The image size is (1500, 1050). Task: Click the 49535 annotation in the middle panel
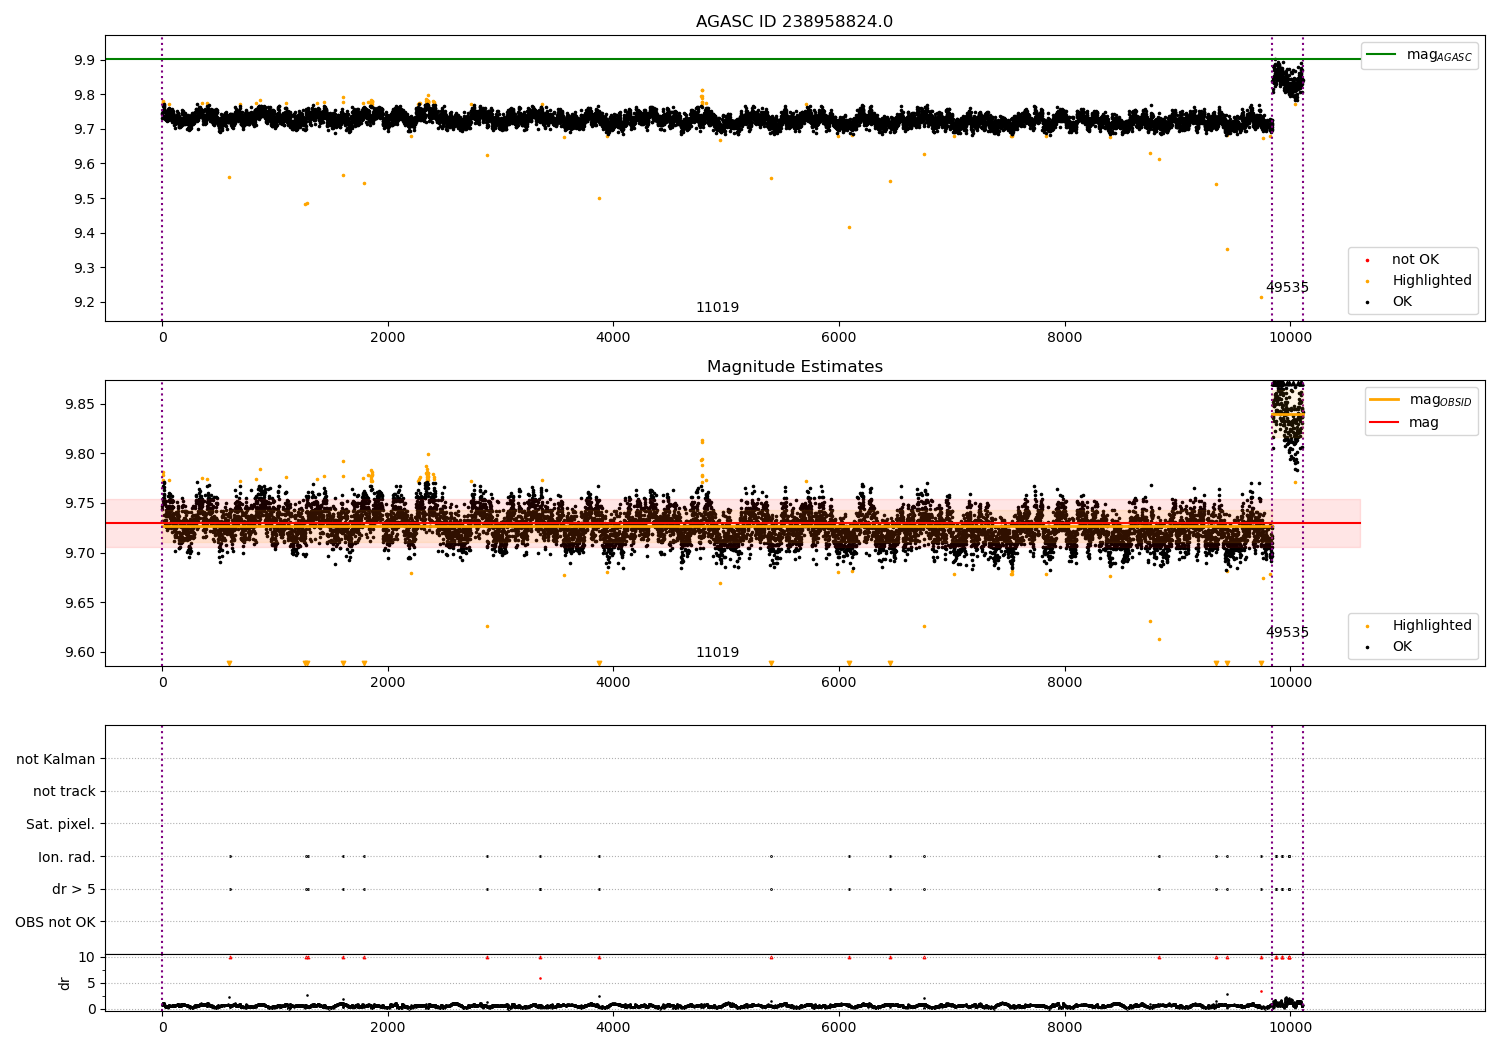(1287, 633)
